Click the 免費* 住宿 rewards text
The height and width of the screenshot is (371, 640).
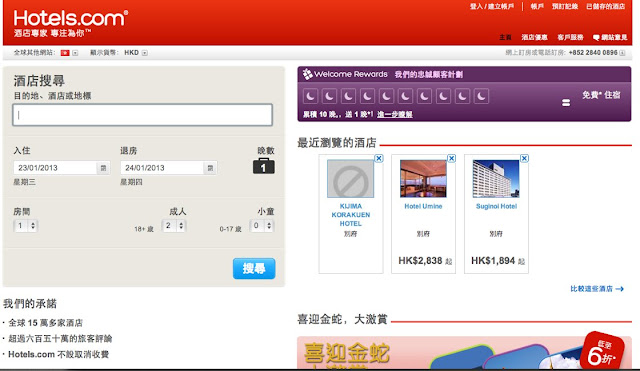coord(601,95)
